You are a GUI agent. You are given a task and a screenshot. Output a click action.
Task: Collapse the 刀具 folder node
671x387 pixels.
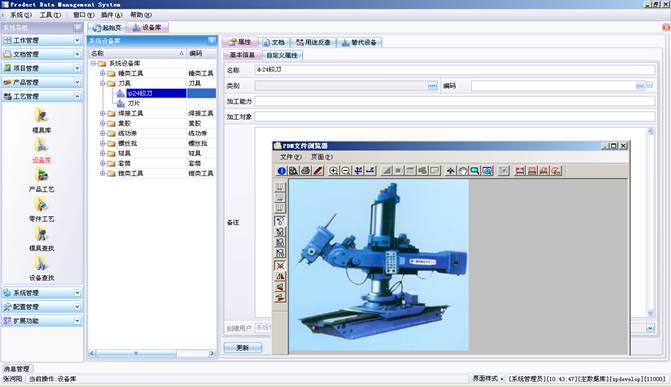(x=103, y=83)
